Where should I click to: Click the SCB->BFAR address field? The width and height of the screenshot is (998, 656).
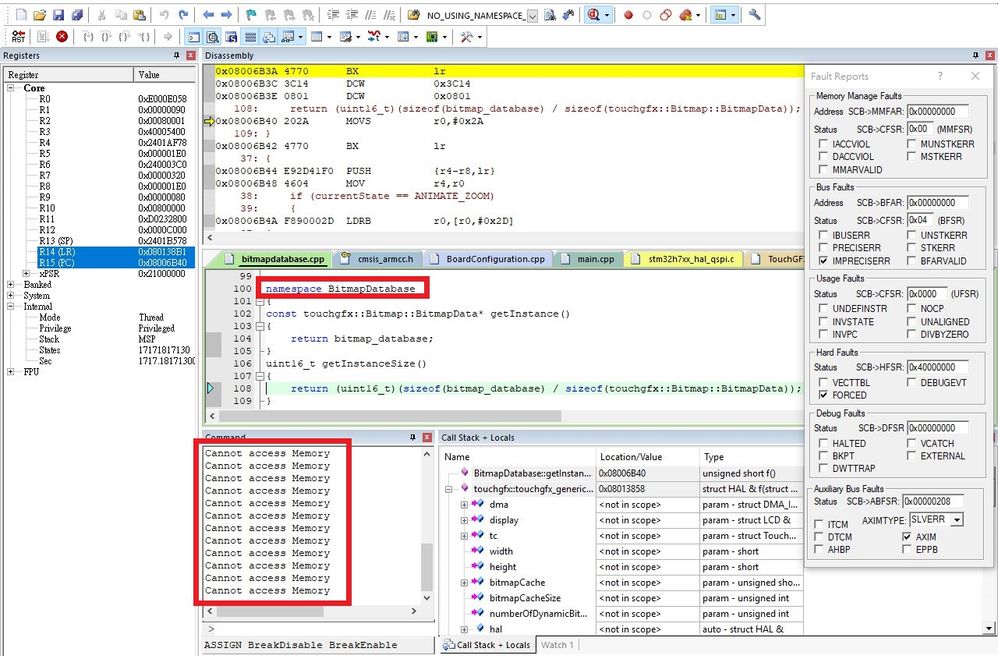(x=937, y=202)
